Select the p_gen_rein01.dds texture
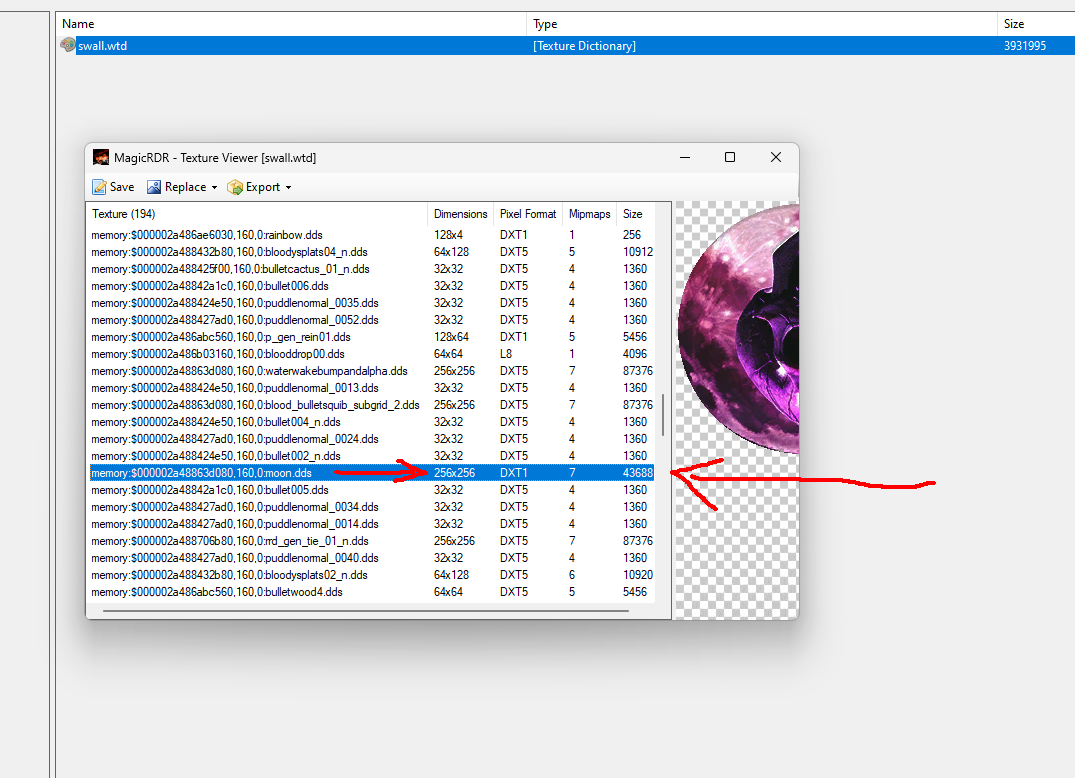This screenshot has height=778, width=1075. [x=372, y=337]
